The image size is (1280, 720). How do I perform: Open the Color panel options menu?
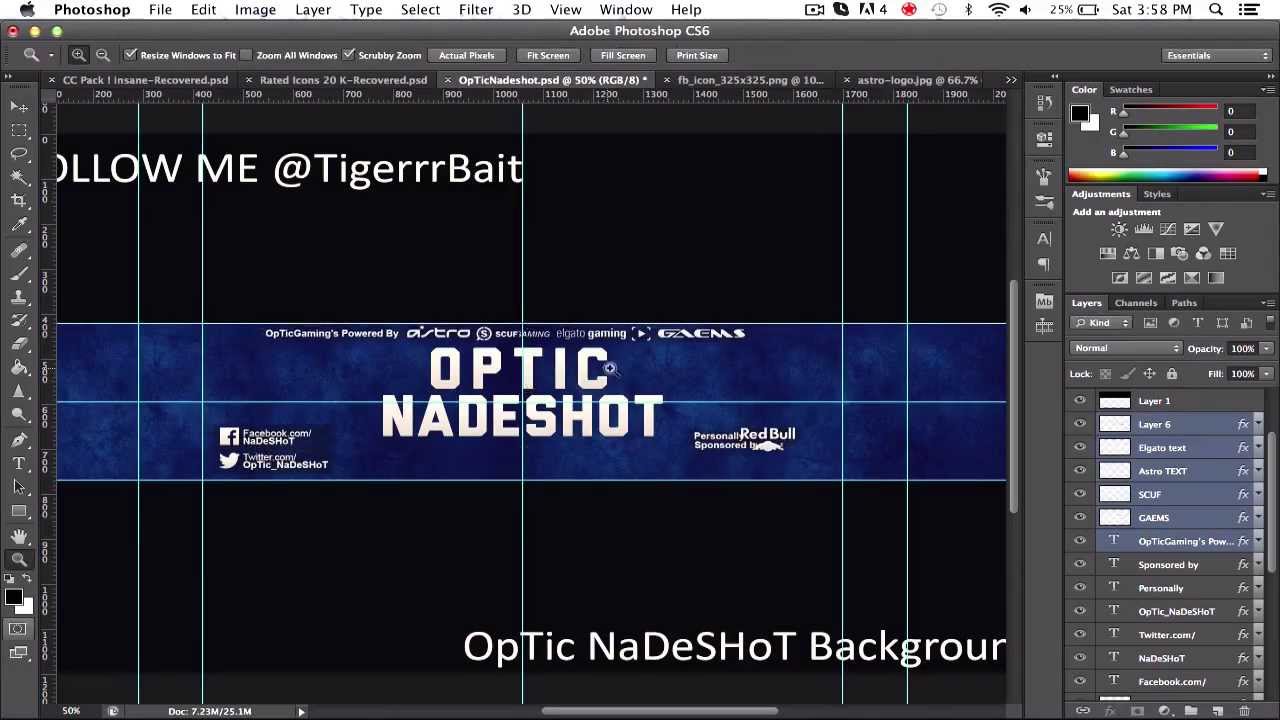[1267, 90]
